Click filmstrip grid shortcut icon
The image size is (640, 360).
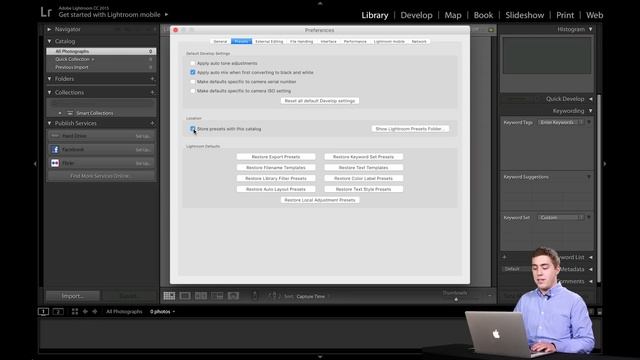[x=75, y=311]
